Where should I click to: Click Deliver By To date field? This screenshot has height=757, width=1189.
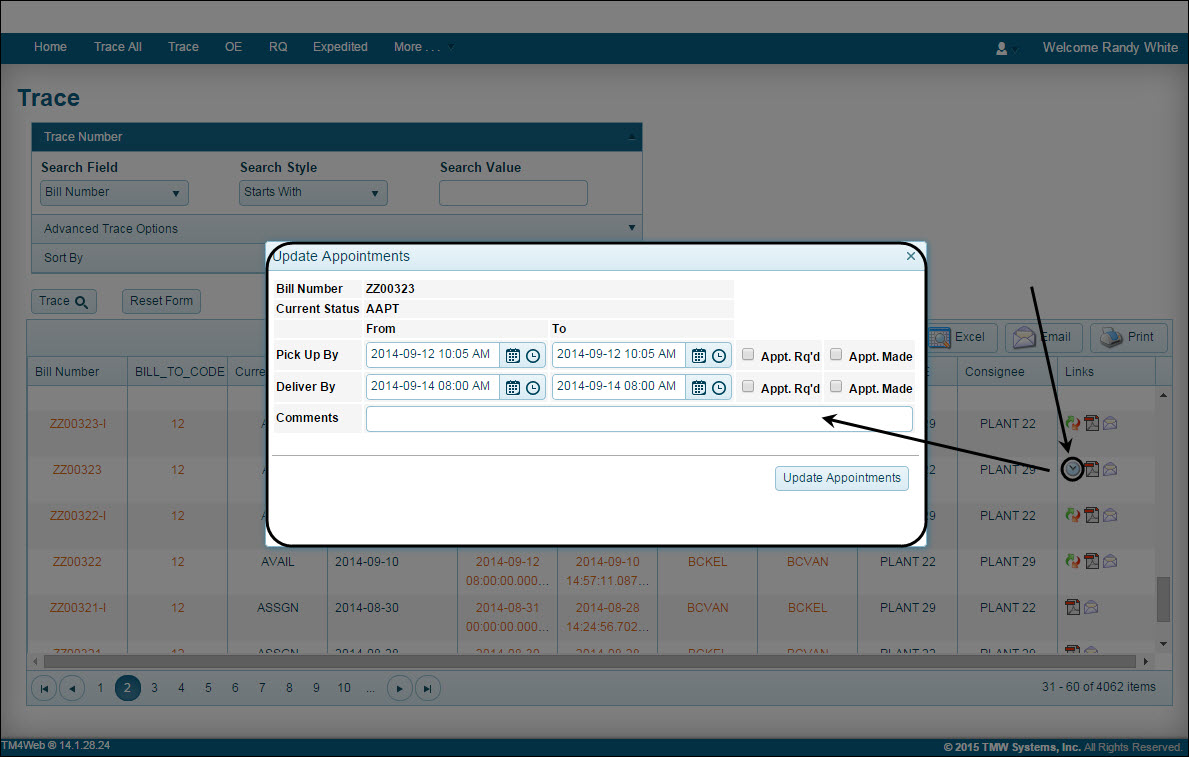618,386
